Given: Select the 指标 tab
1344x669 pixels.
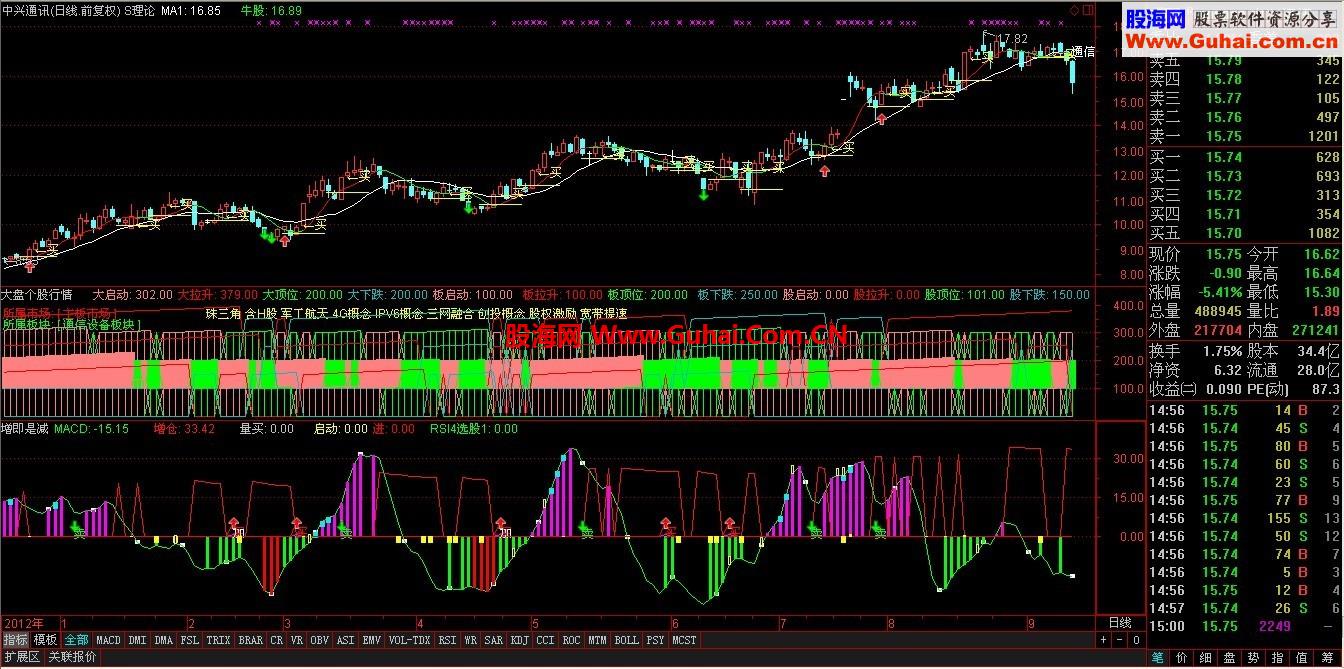Looking at the screenshot, I should 15,640.
